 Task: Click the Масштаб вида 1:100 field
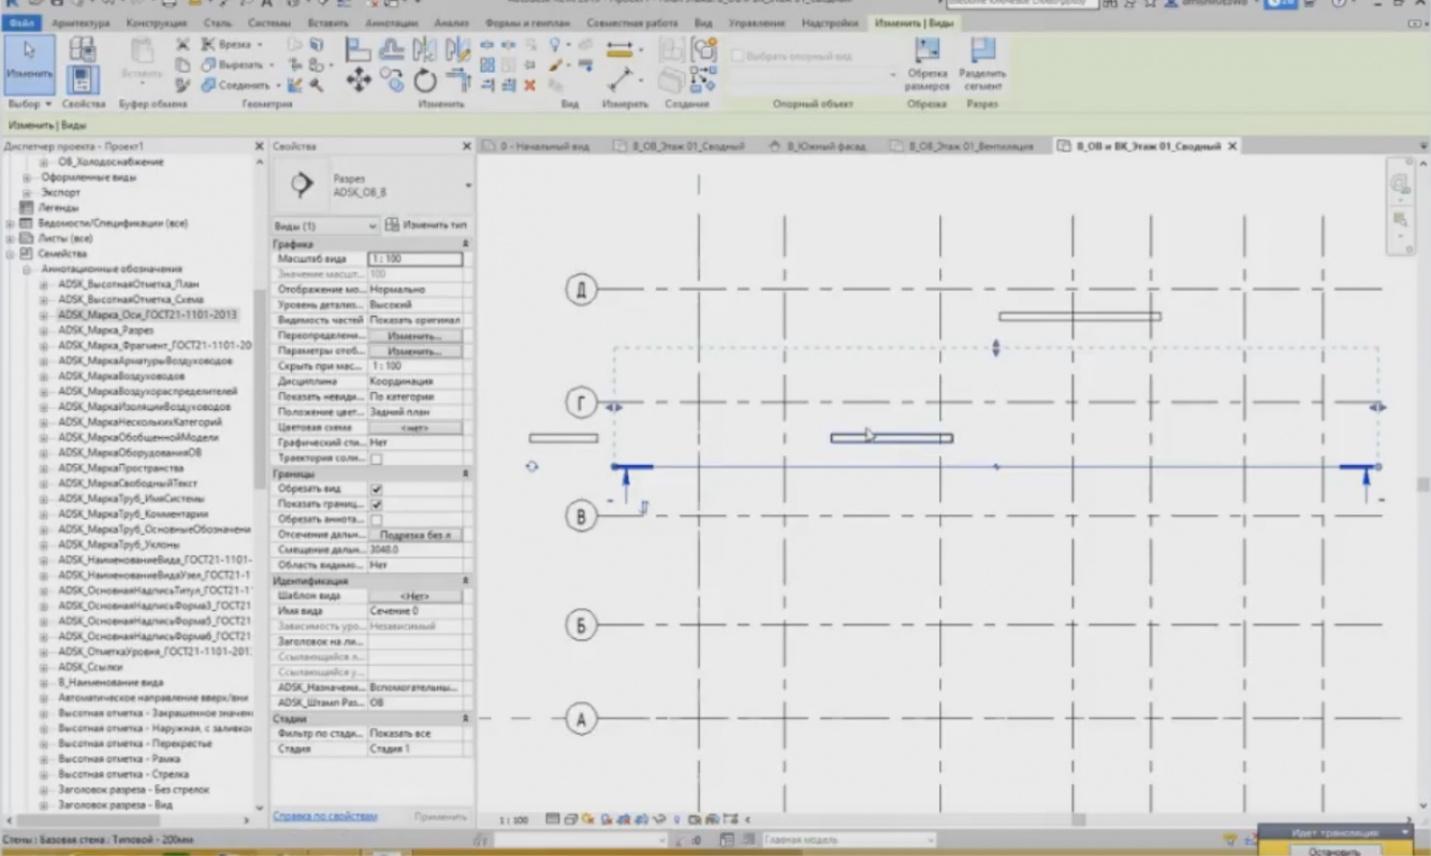415,259
